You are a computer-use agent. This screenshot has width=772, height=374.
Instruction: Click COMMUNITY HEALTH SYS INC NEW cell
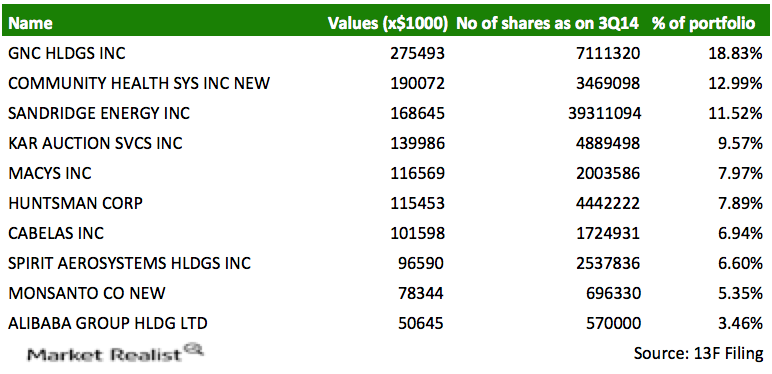[x=139, y=83]
